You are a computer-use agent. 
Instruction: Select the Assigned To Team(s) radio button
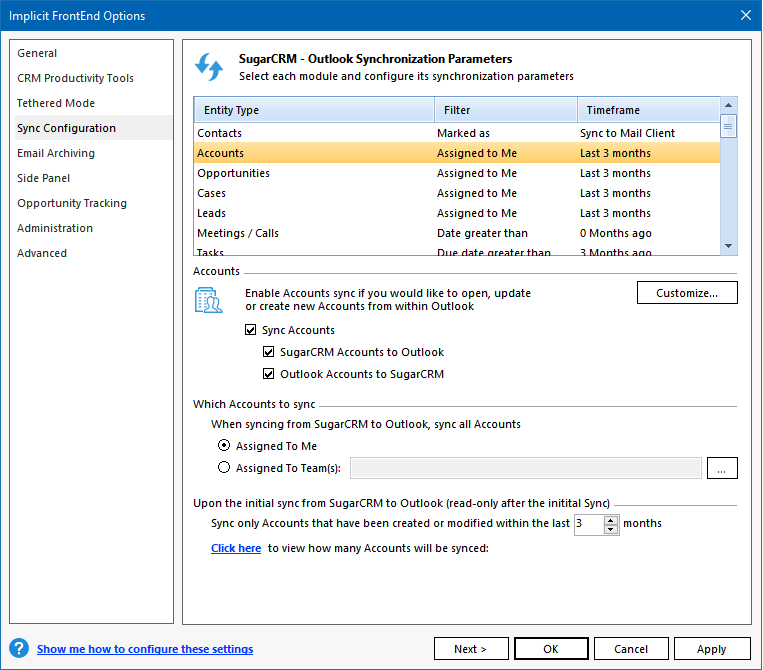(x=224, y=468)
